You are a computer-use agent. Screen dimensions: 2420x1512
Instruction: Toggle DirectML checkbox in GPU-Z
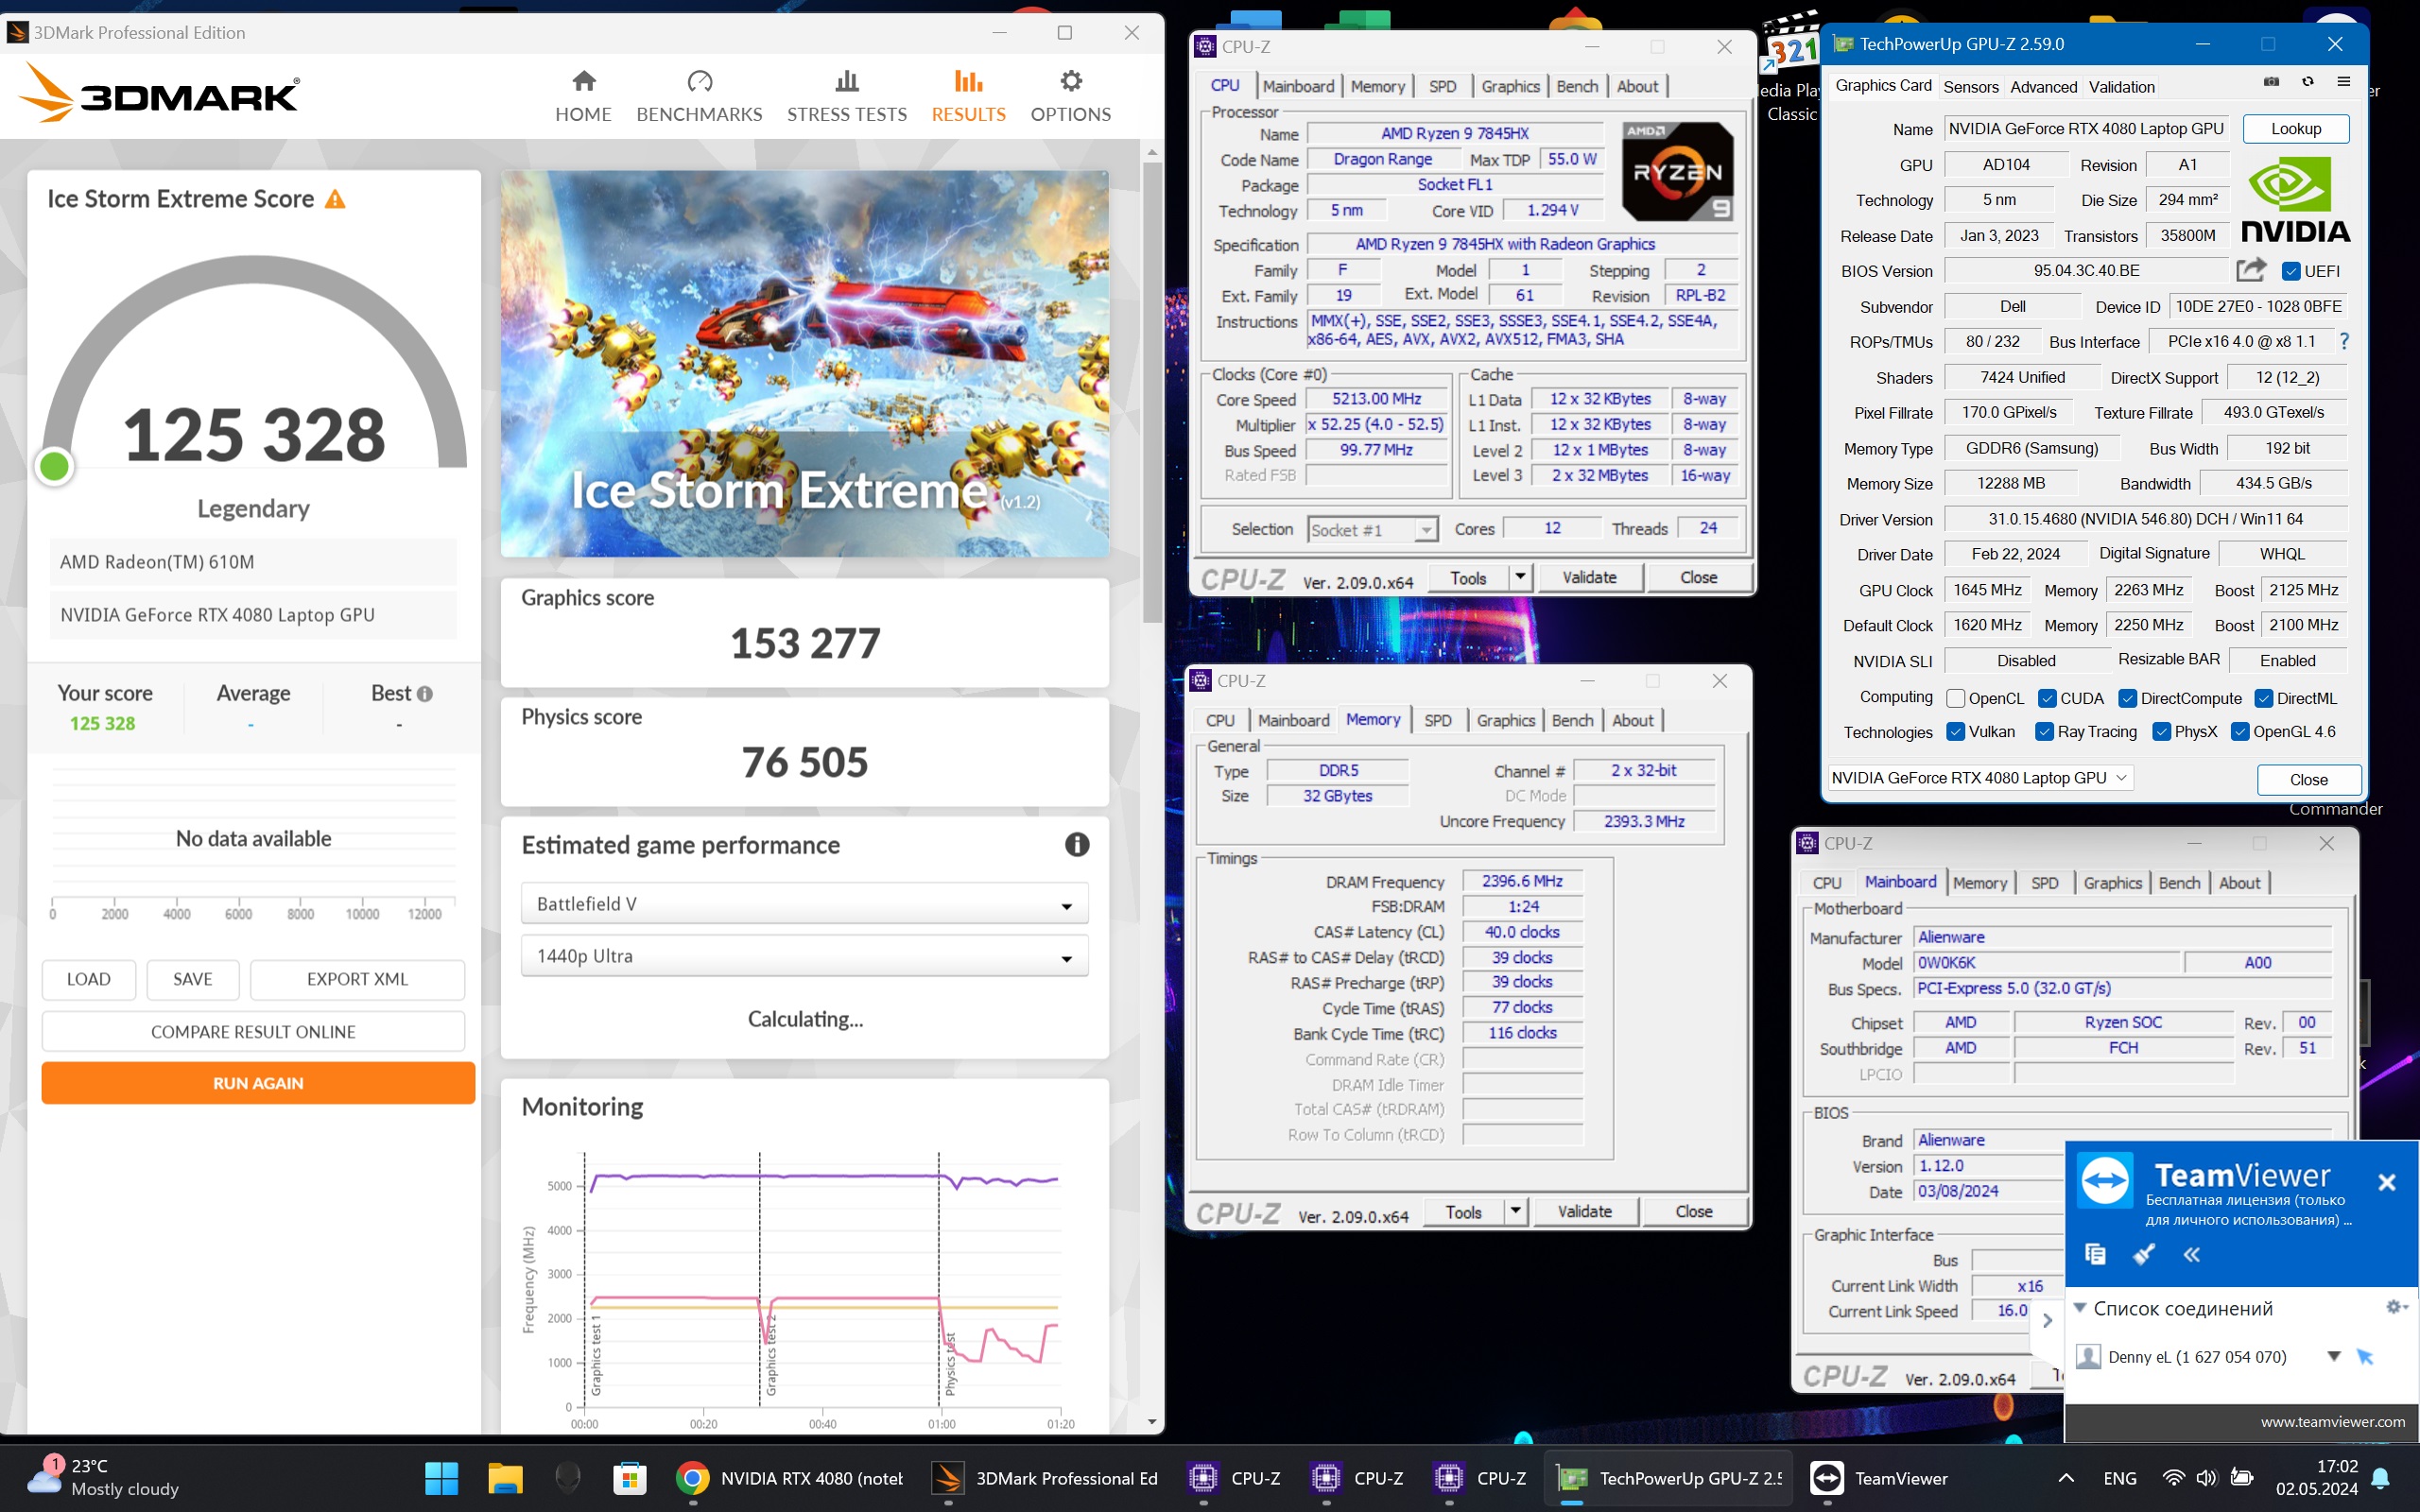click(2263, 698)
